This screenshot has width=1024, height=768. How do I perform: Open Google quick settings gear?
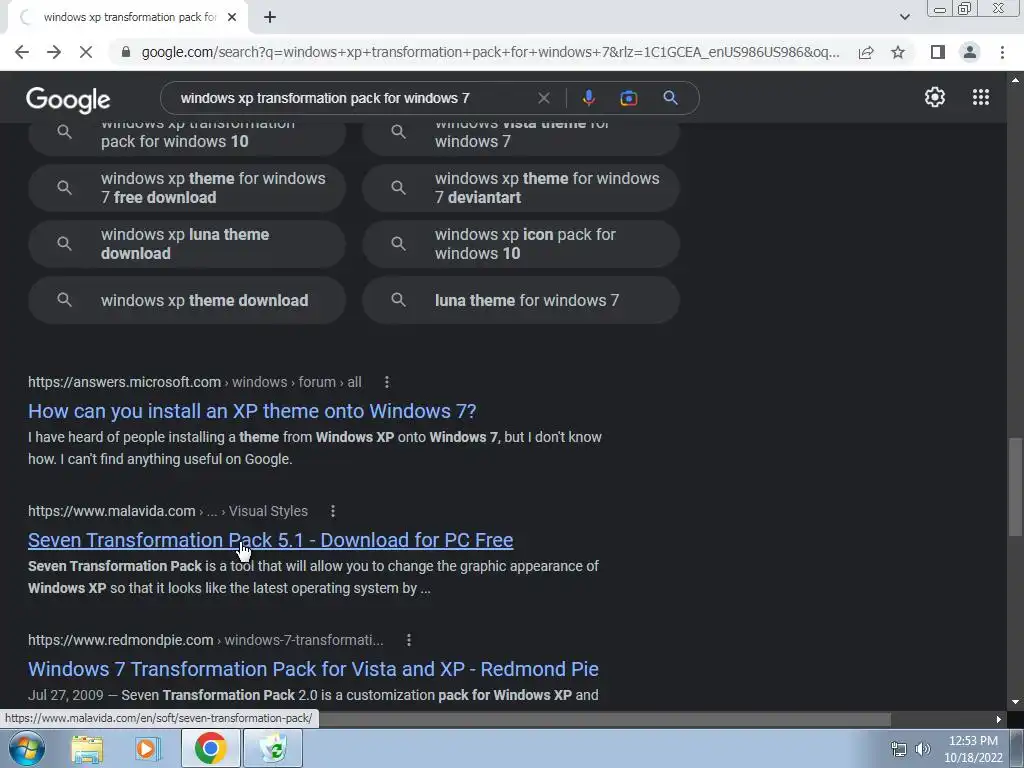click(x=935, y=97)
